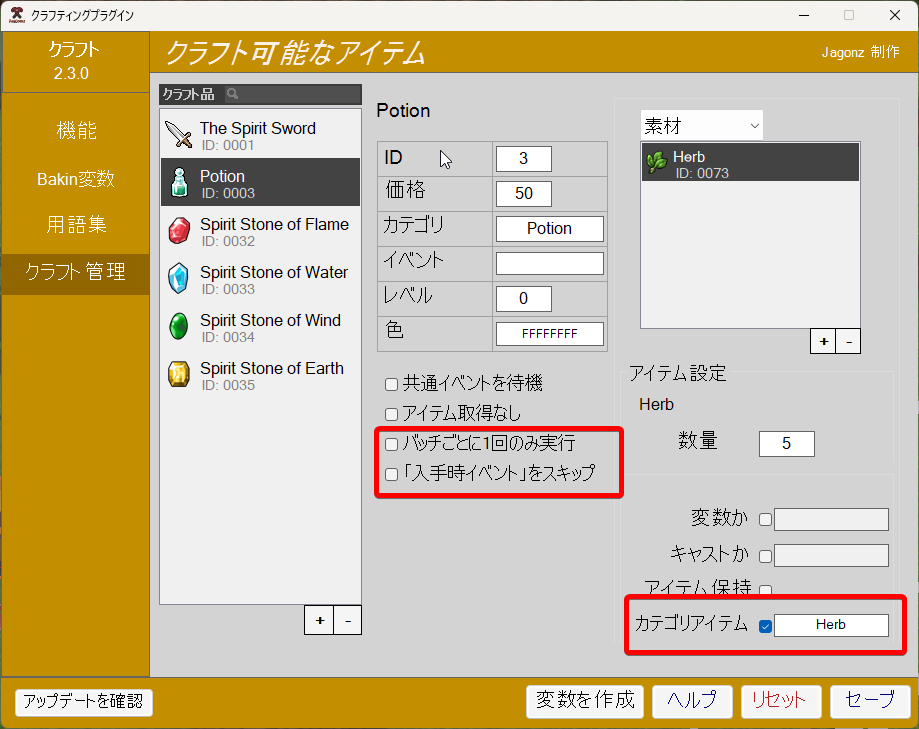Select The Spirit Sword in craft list
The height and width of the screenshot is (729, 919).
point(261,135)
